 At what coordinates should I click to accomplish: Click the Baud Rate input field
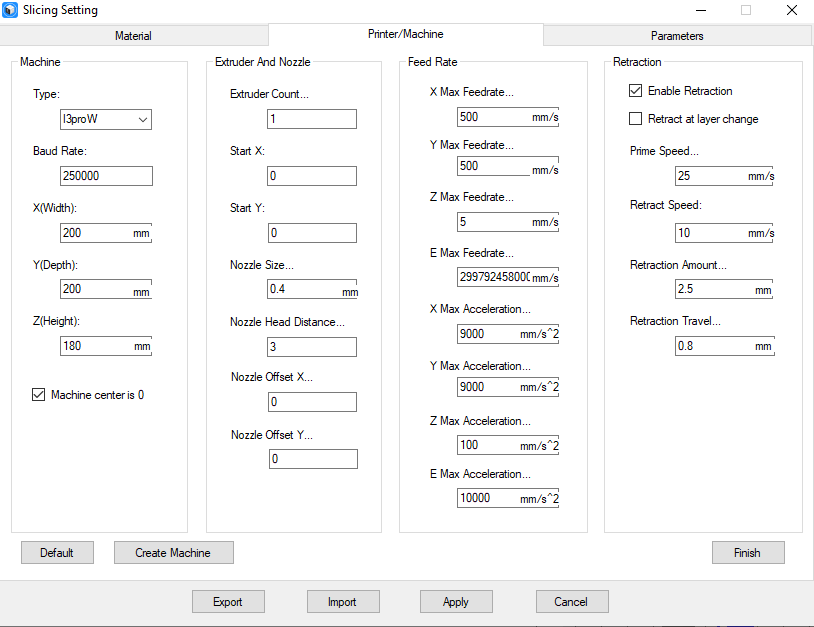click(106, 176)
